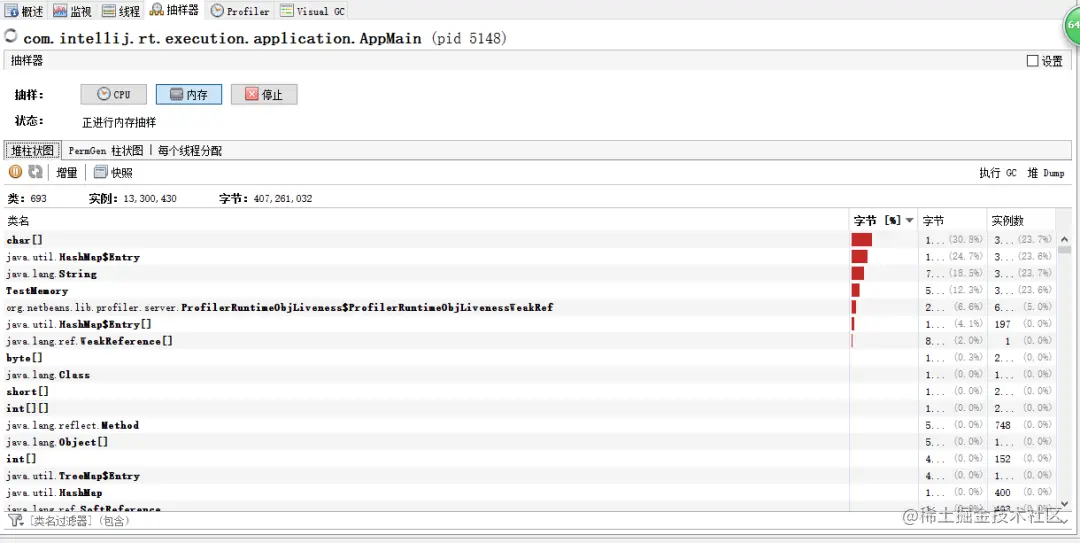
Task: Select the 抽样器 sampler tab
Action: (175, 10)
